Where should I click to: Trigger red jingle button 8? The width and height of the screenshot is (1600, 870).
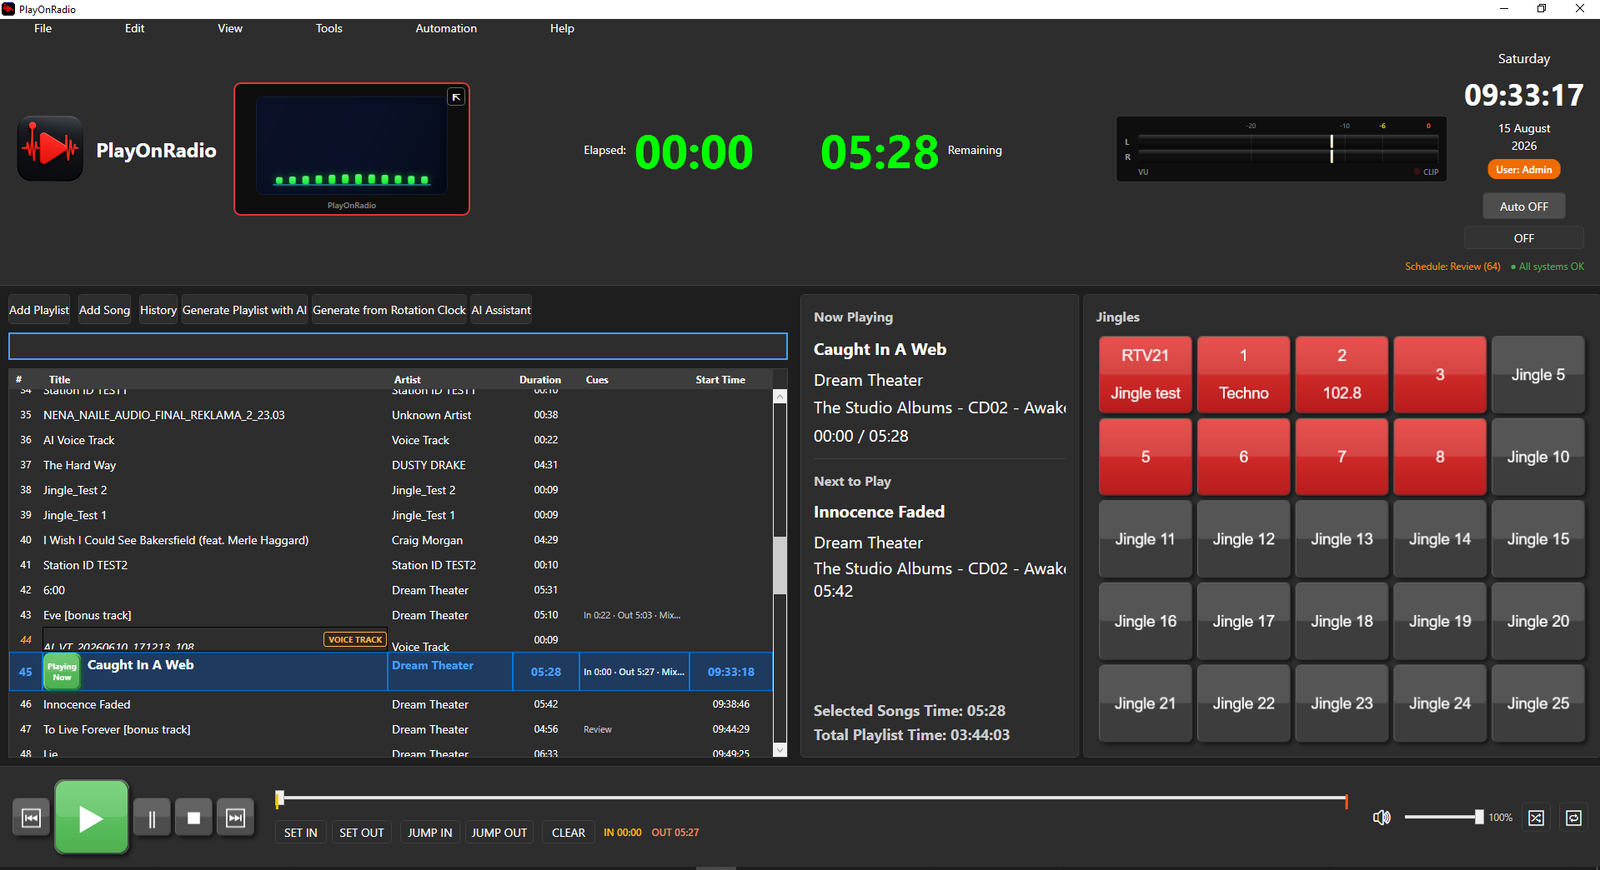point(1440,457)
